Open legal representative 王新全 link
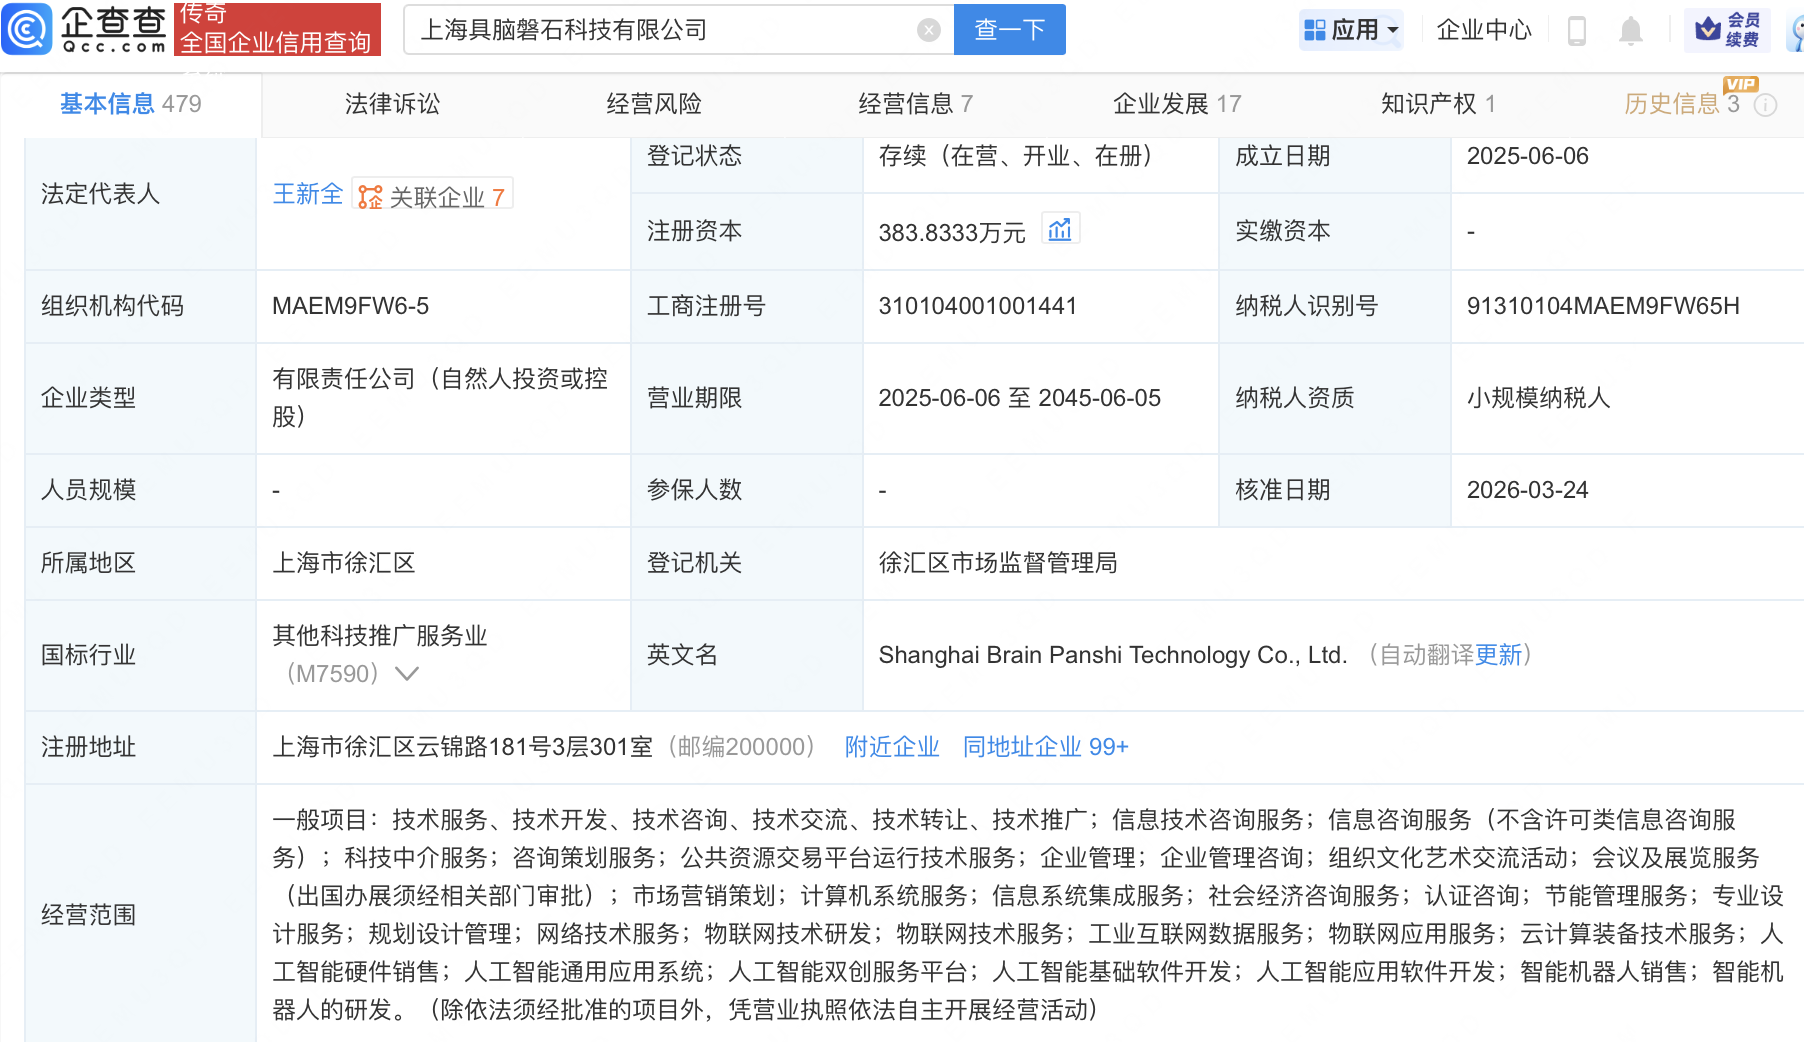Image resolution: width=1804 pixels, height=1042 pixels. coord(308,194)
